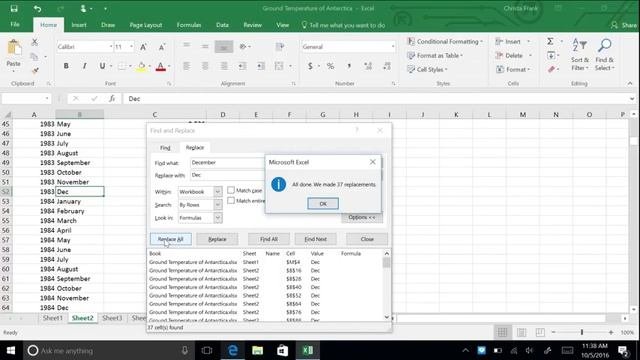The image size is (640, 360).
Task: Open the Store from taskbar
Action: click(x=282, y=351)
